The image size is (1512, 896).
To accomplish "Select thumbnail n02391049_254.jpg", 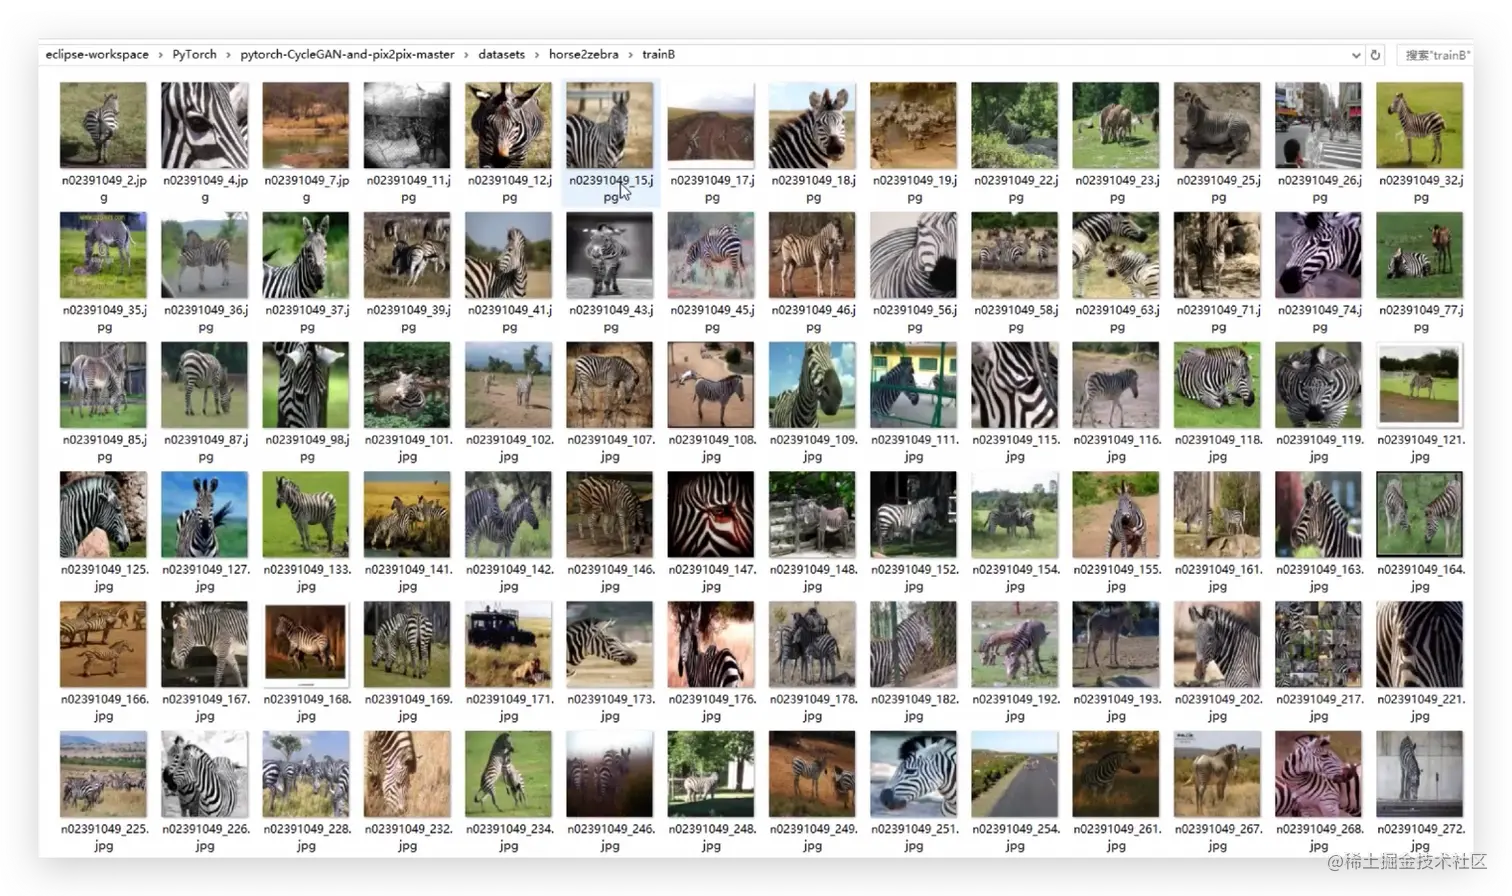I will (x=1015, y=774).
